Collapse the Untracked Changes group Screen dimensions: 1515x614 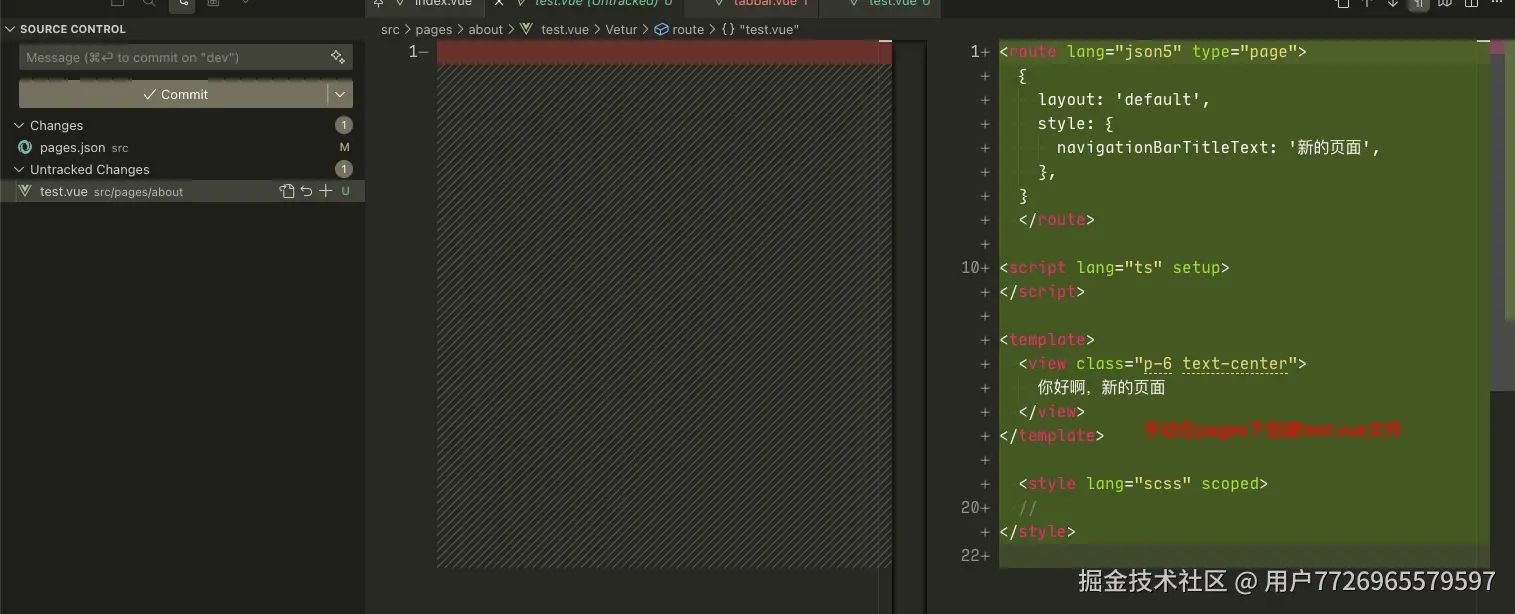pyautogui.click(x=19, y=169)
